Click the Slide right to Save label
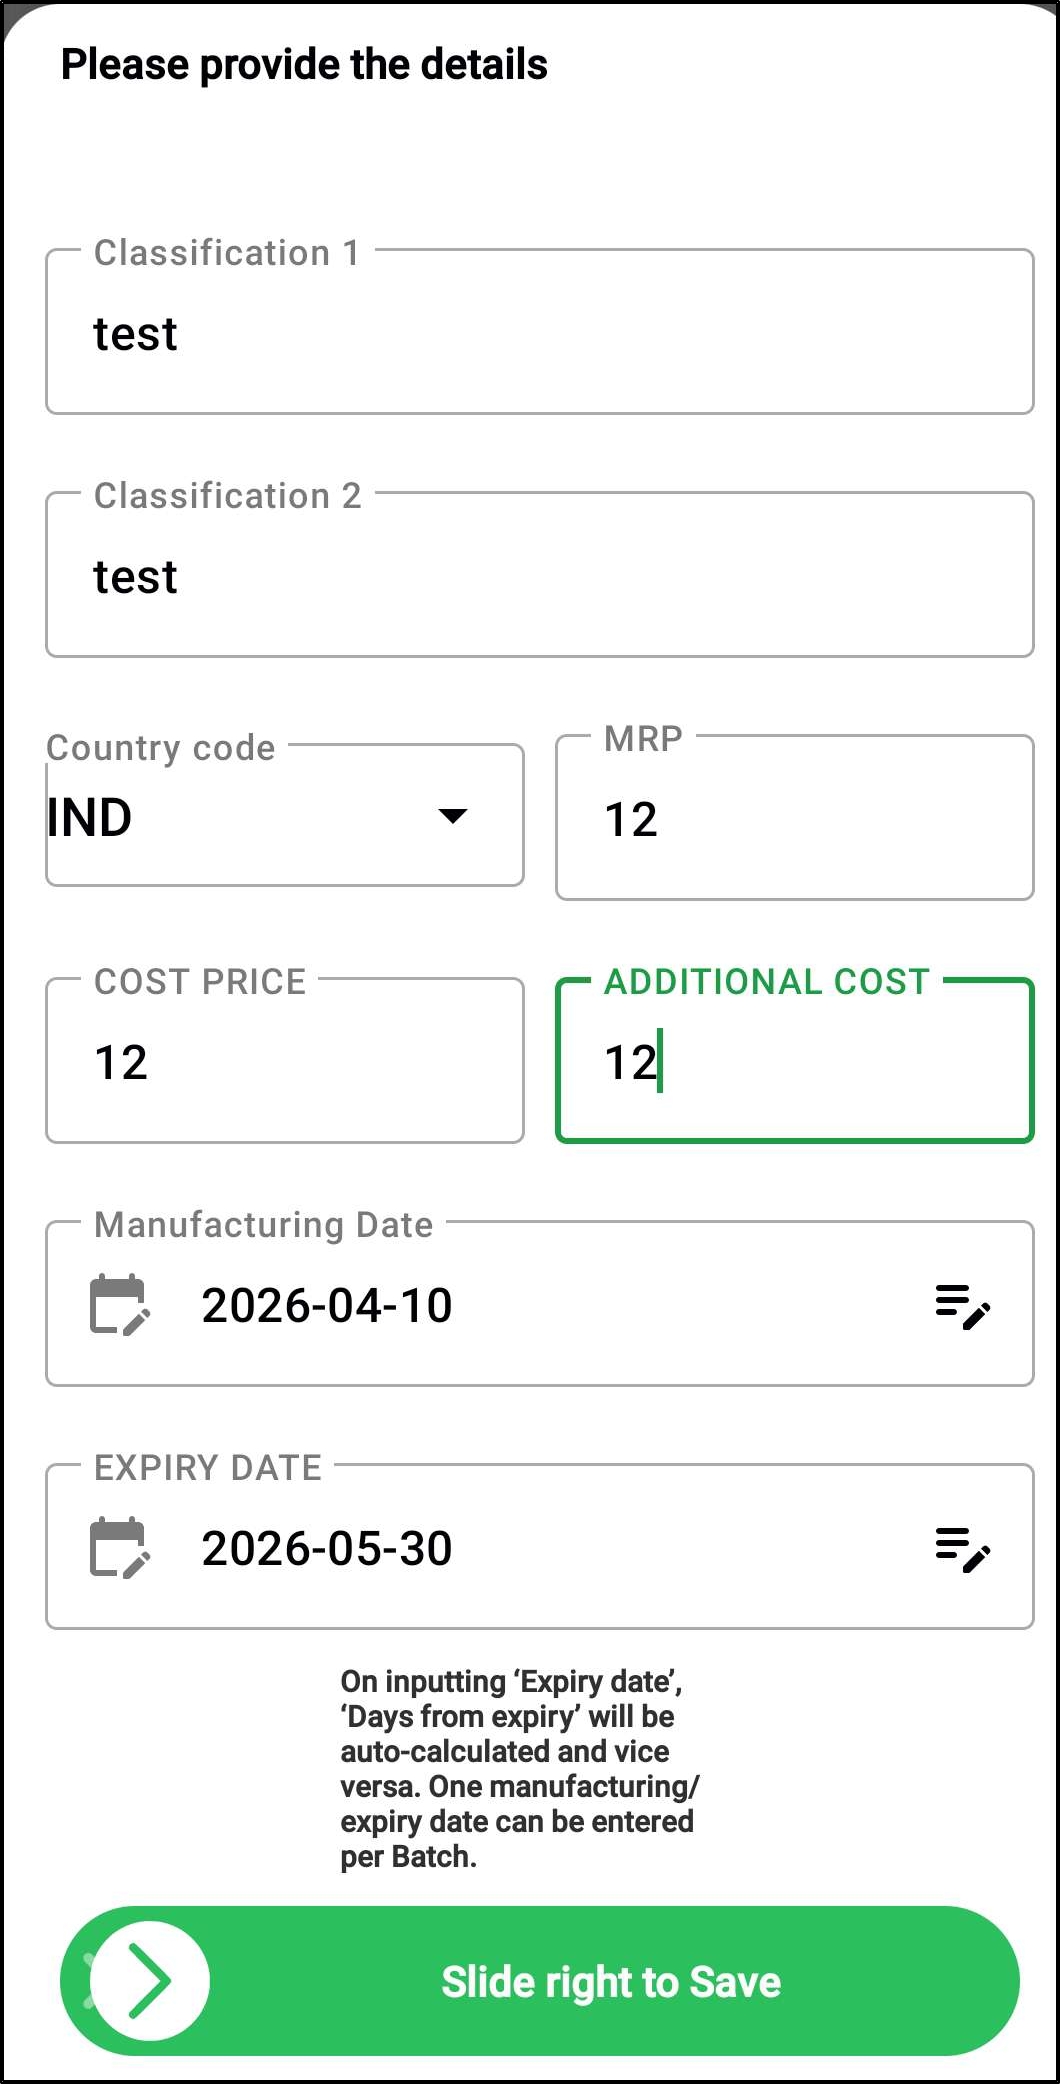1060x2084 pixels. pyautogui.click(x=611, y=1982)
